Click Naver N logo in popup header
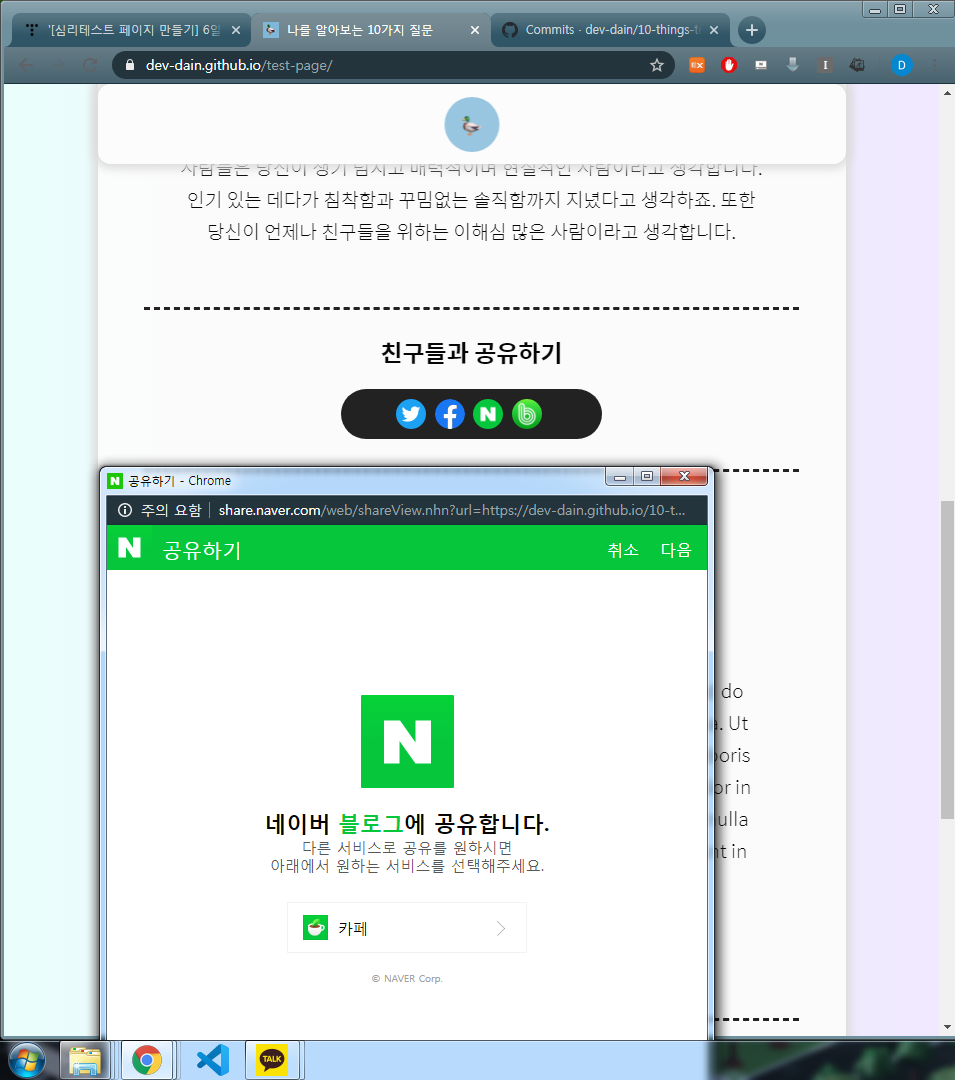 click(129, 548)
